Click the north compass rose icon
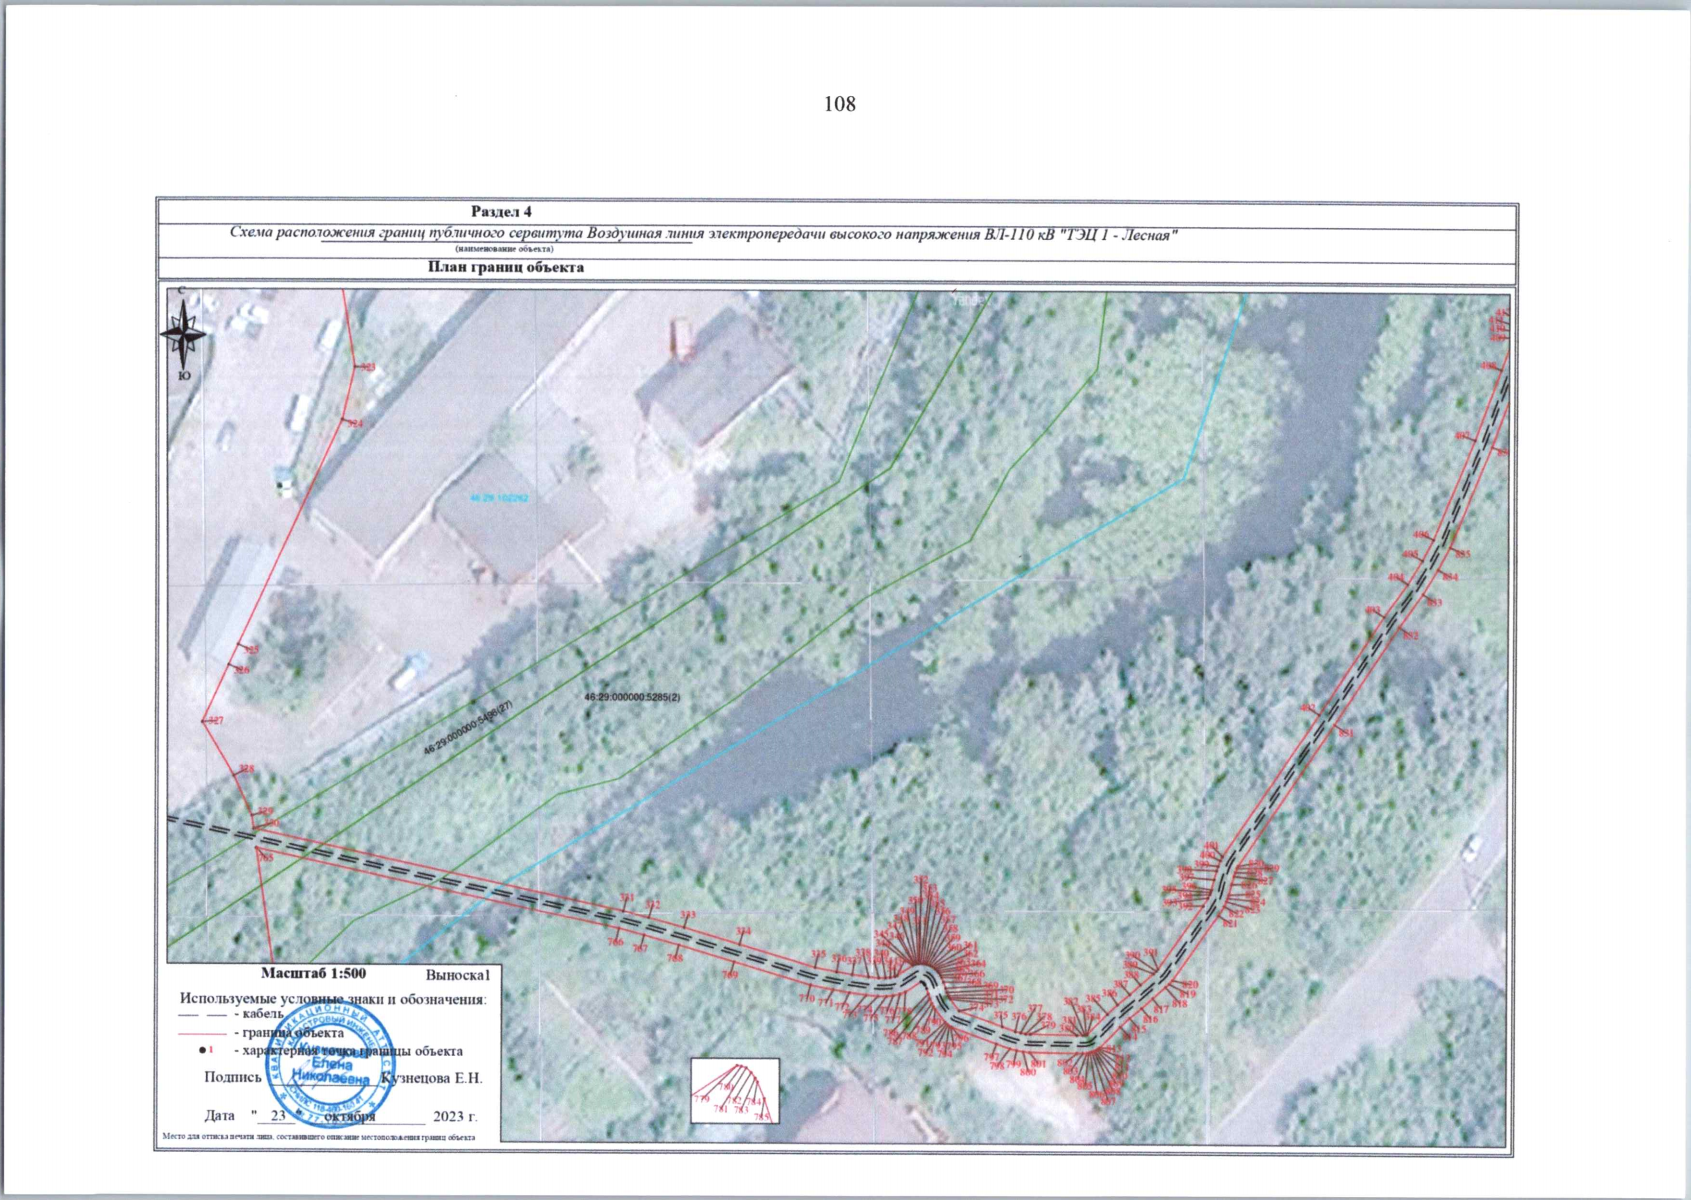This screenshot has width=1691, height=1200. (x=183, y=335)
